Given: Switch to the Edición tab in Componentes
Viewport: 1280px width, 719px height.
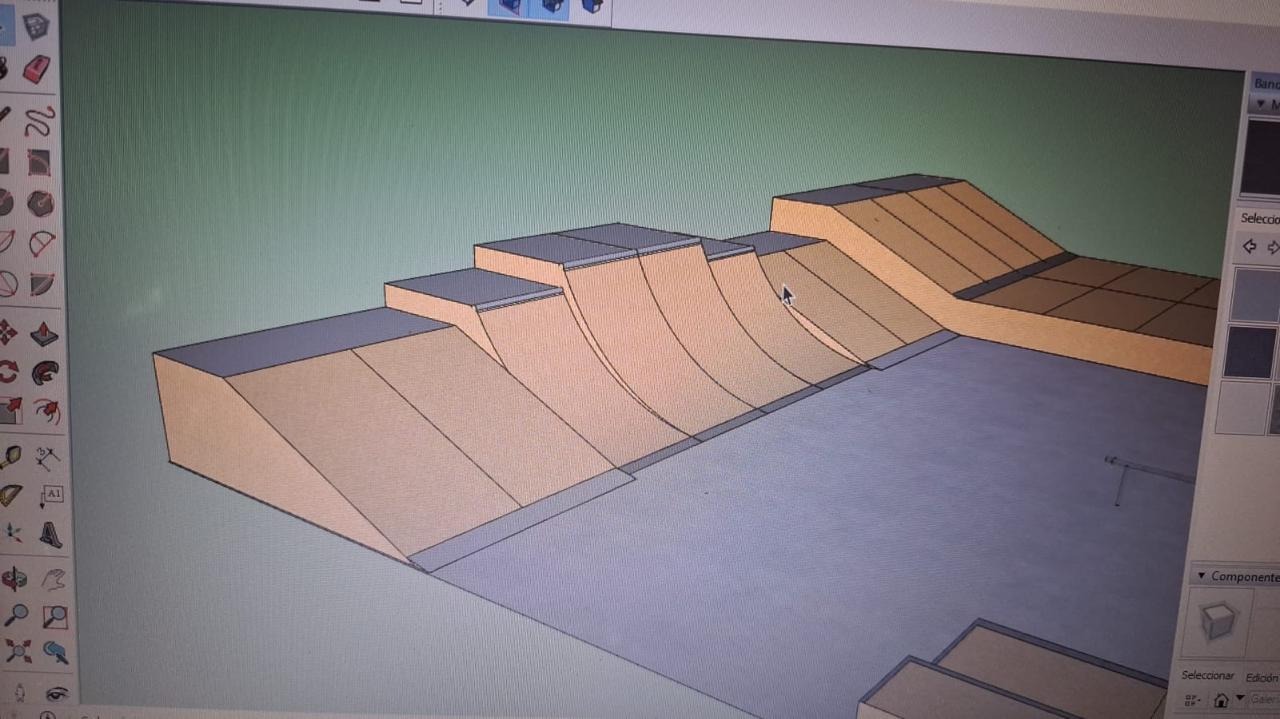Looking at the screenshot, I should coord(1261,677).
